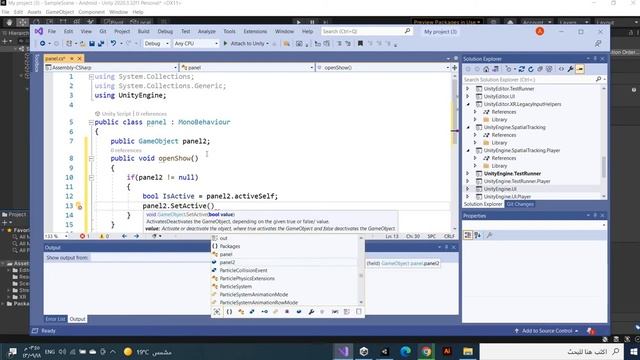Image resolution: width=640 pixels, height=360 pixels.
Task: Collapse the openShow method outline toggle
Action: coord(91,158)
